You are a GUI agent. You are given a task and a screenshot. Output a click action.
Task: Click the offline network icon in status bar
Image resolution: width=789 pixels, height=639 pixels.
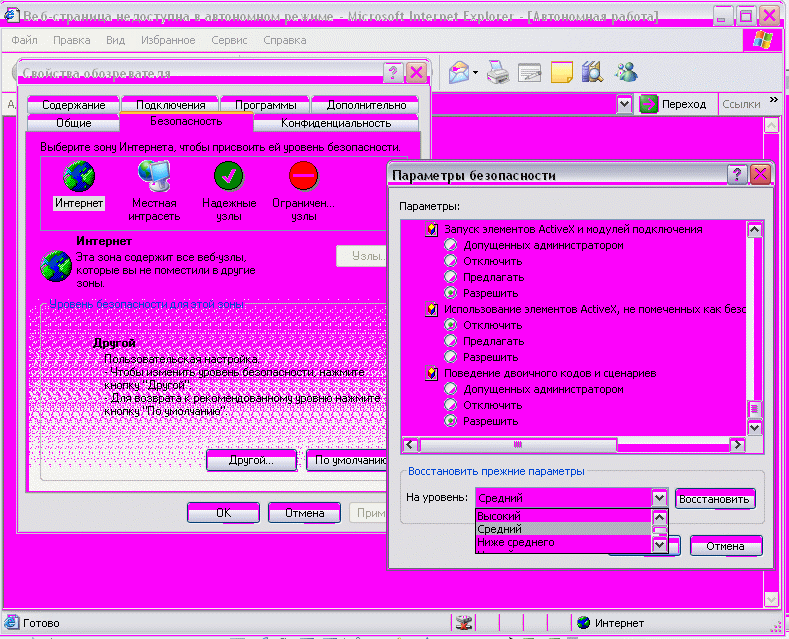[x=463, y=623]
